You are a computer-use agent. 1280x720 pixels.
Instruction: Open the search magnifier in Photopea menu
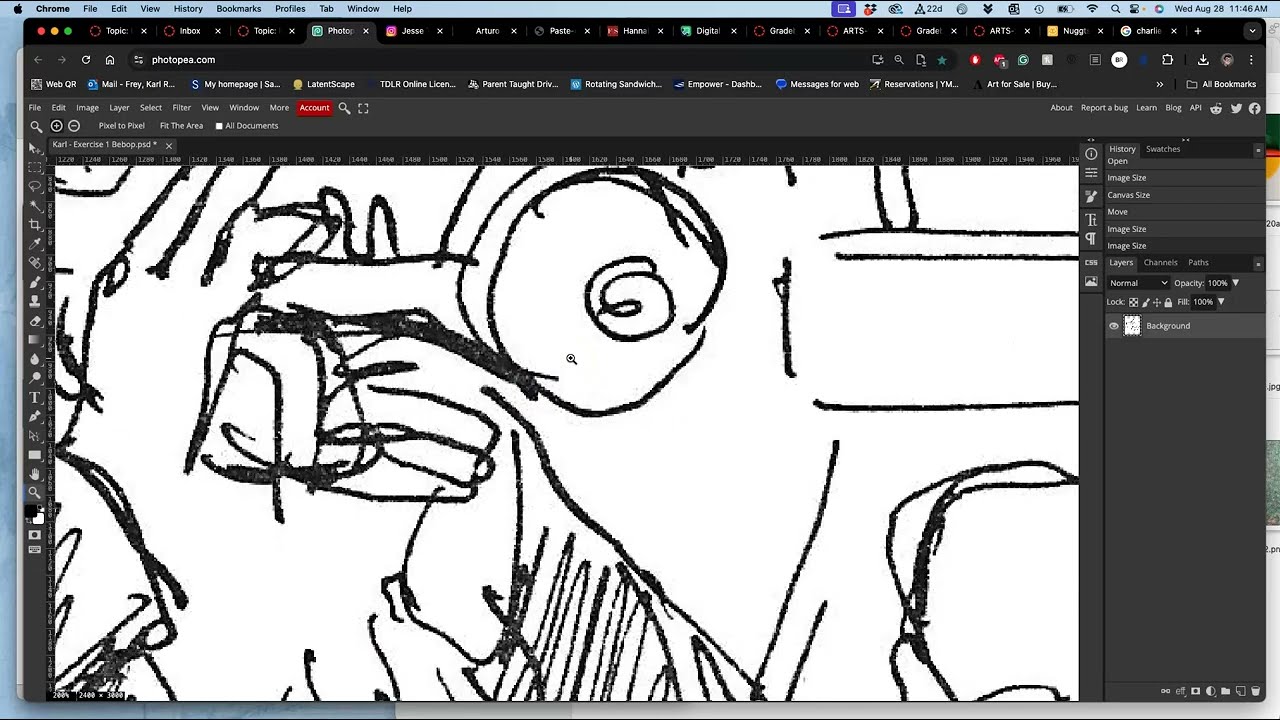tap(344, 108)
